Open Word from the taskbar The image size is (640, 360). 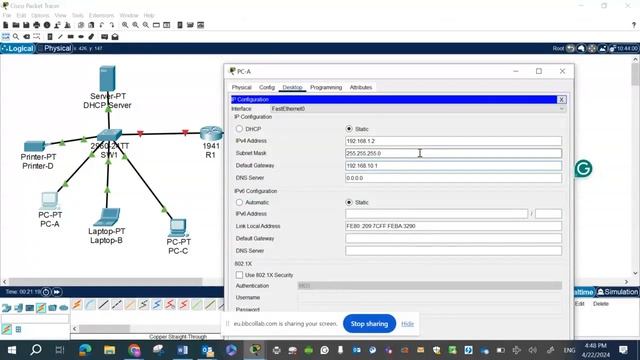(x=182, y=350)
